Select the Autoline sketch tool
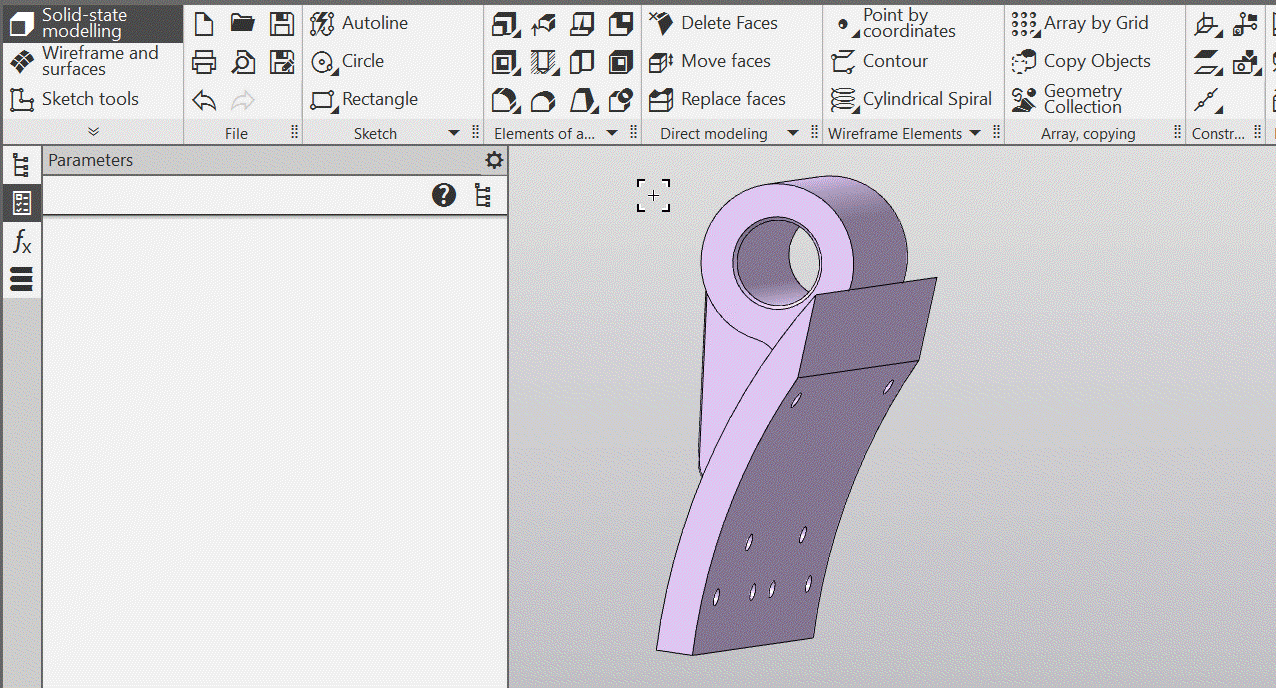This screenshot has width=1276, height=688. coord(359,24)
